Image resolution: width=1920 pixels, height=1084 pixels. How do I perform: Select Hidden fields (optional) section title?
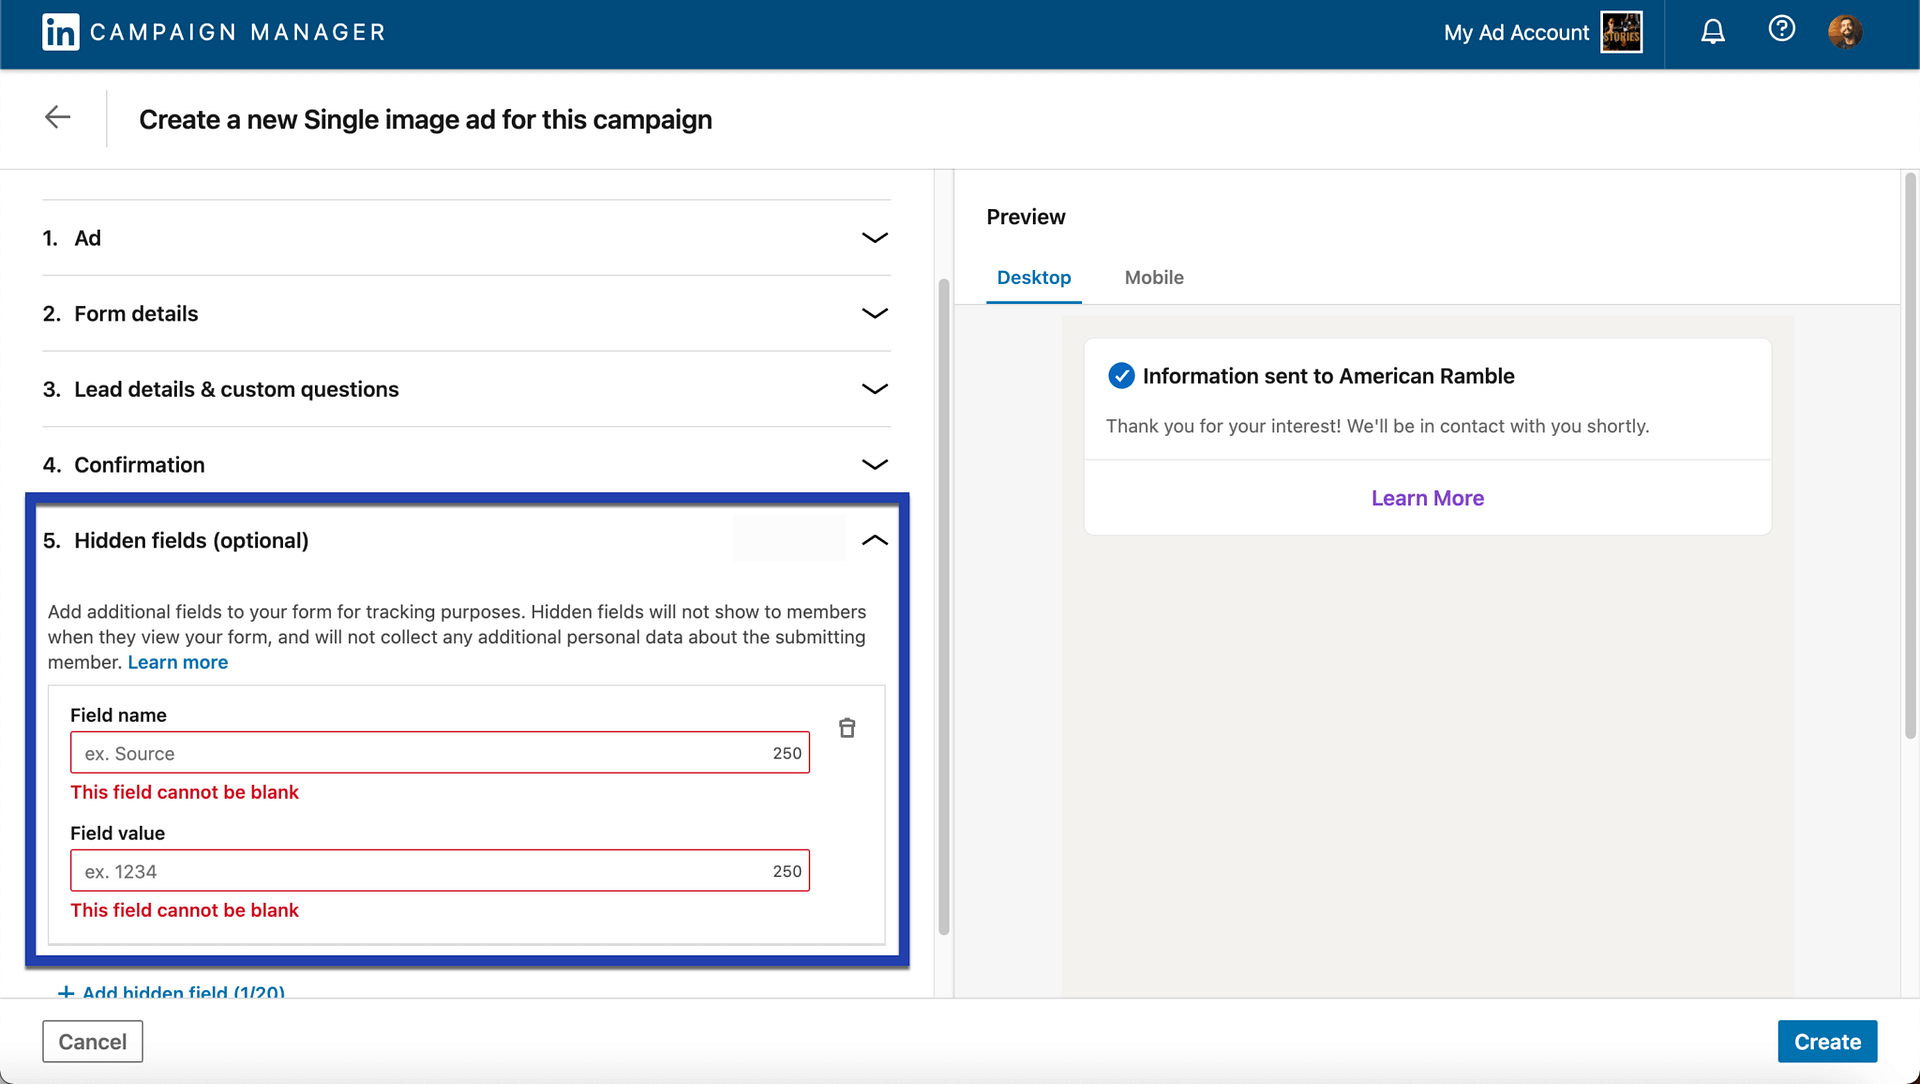tap(191, 541)
